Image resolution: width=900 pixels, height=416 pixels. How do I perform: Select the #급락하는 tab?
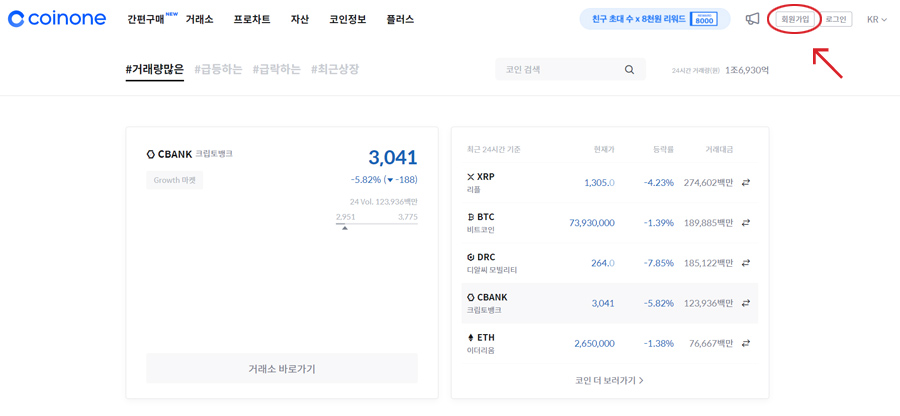[x=277, y=70]
